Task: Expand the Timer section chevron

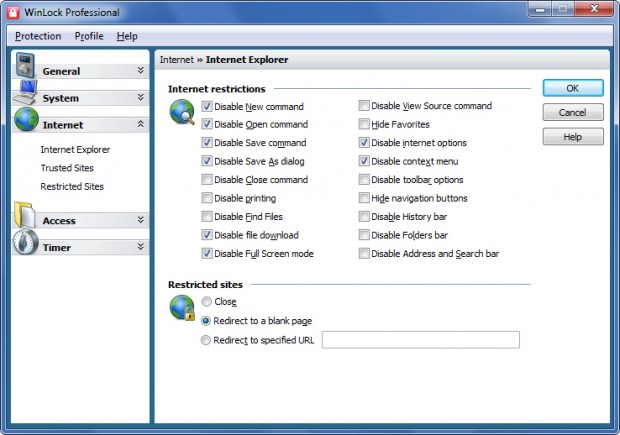Action: pos(140,247)
